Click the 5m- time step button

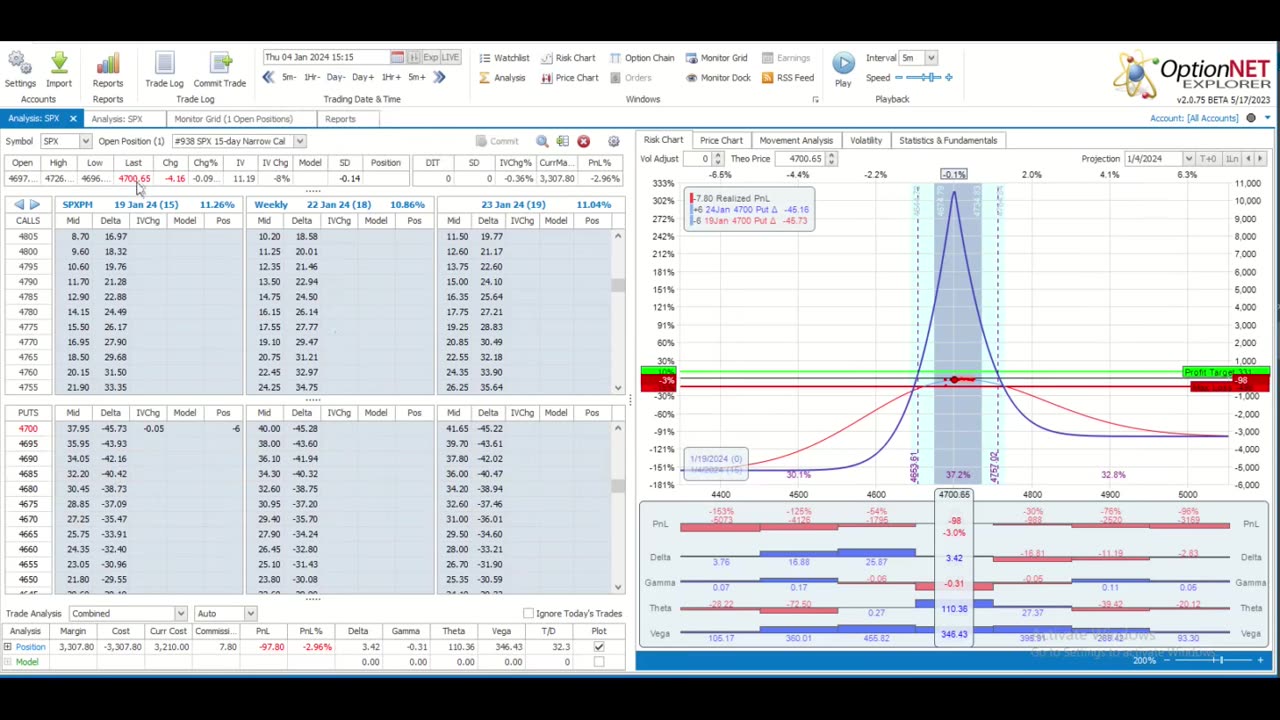(288, 77)
